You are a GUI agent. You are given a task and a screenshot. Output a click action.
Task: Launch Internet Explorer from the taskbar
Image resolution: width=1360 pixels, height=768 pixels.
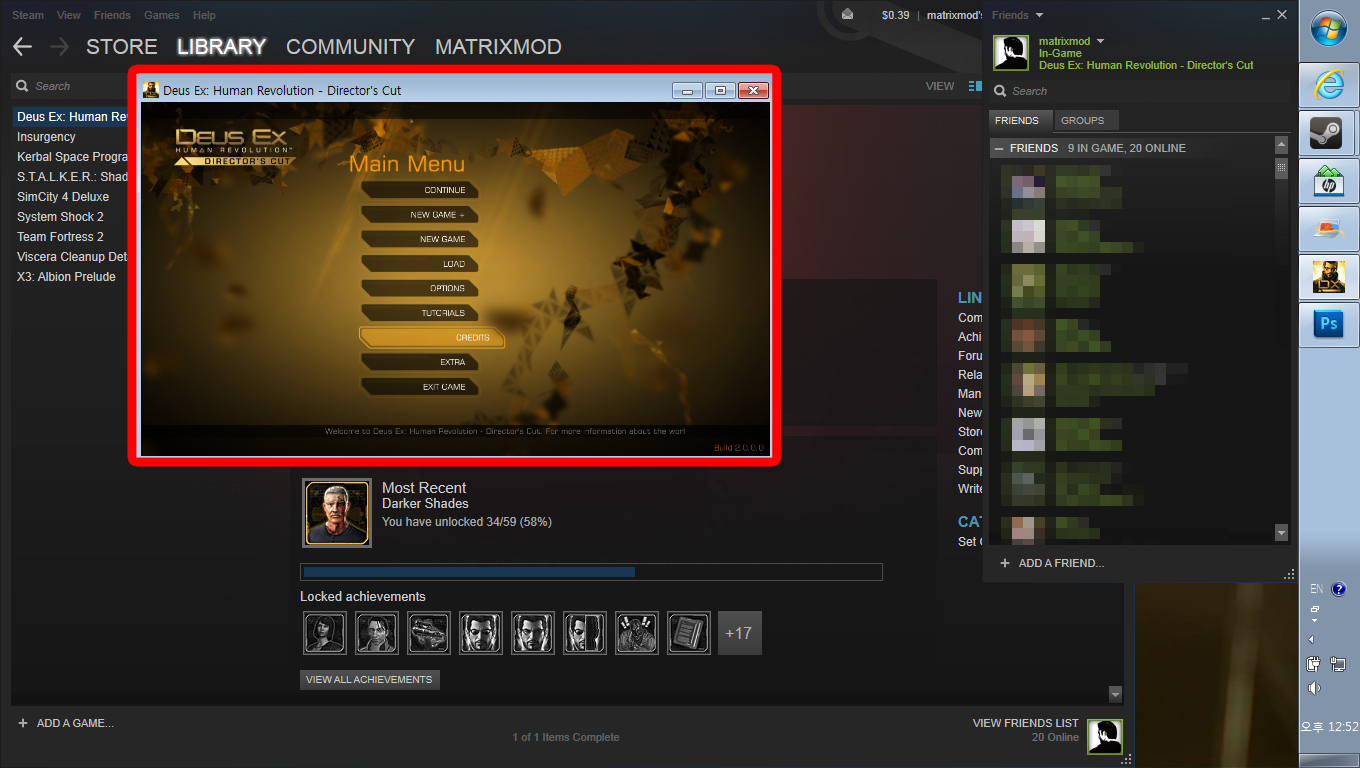coord(1329,85)
